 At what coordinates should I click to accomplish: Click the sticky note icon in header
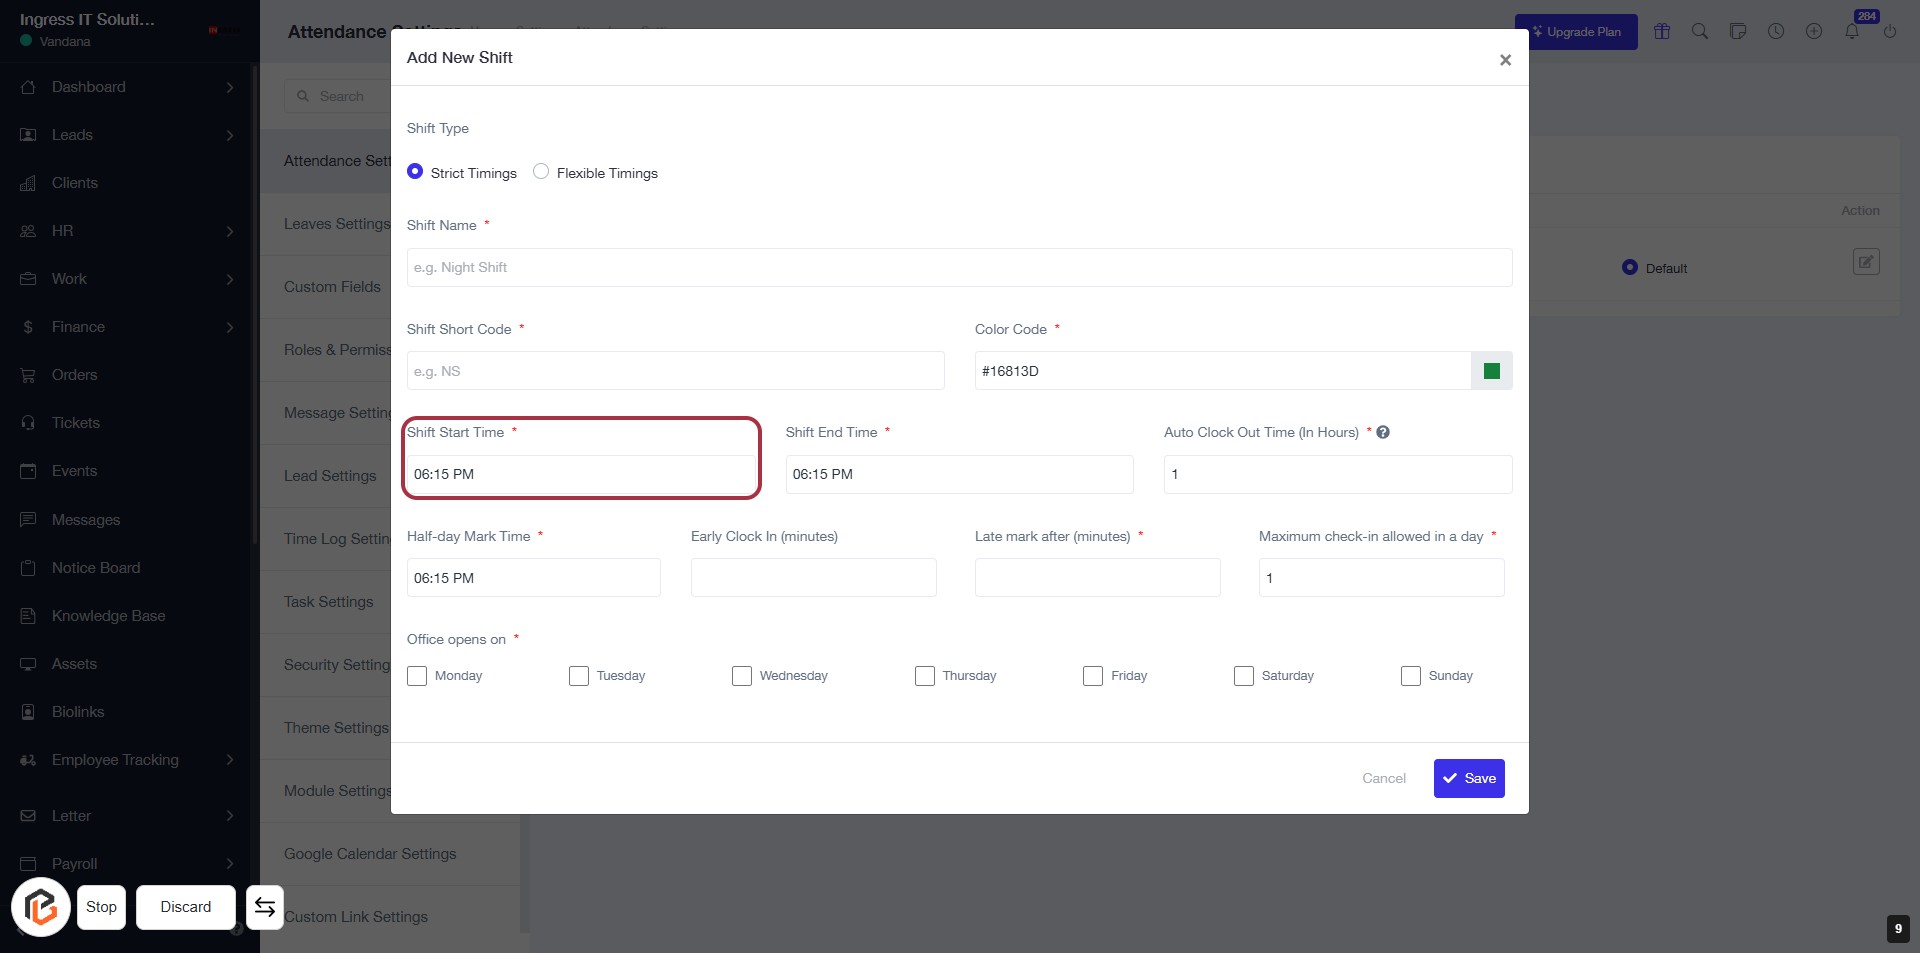(x=1738, y=31)
